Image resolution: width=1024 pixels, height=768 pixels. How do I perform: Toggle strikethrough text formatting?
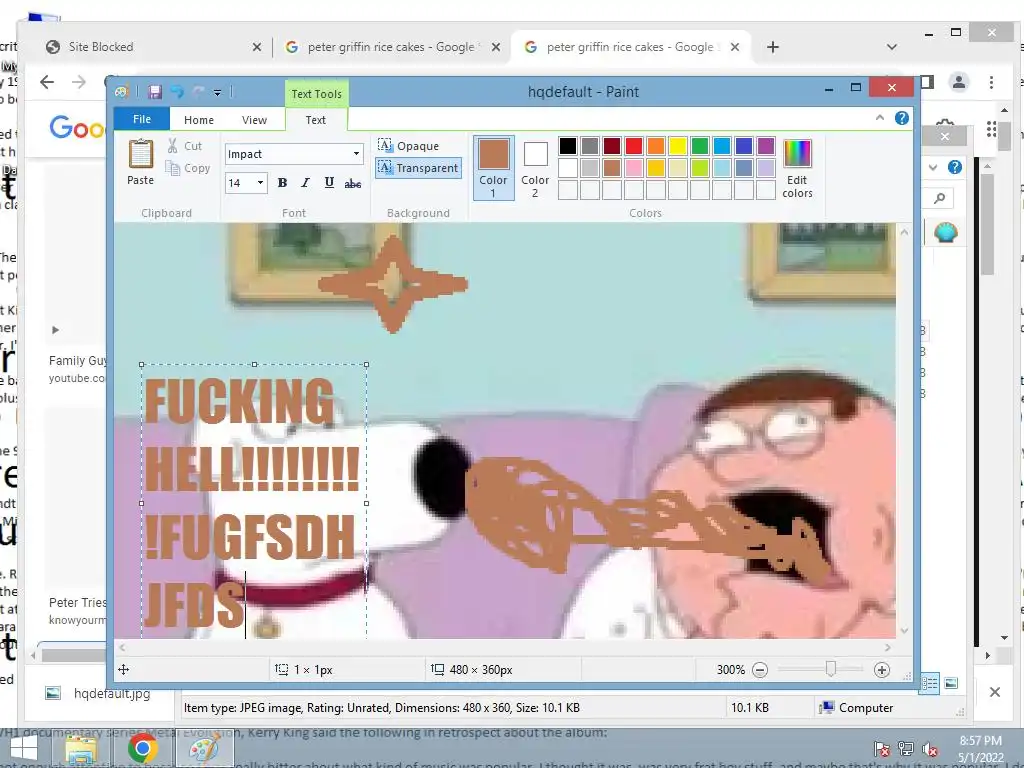(353, 184)
